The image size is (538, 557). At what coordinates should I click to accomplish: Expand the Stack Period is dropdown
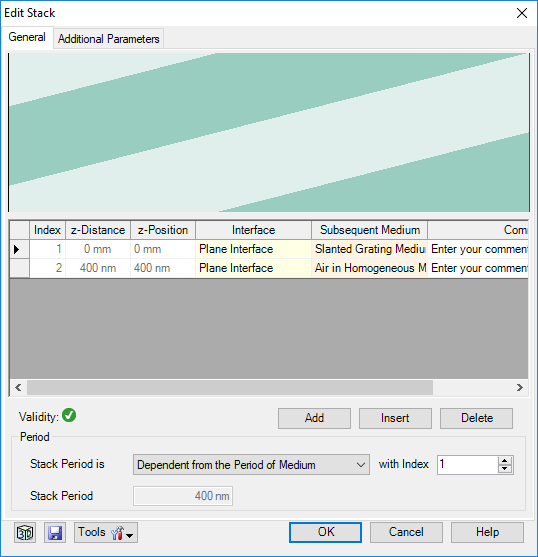tap(251, 465)
